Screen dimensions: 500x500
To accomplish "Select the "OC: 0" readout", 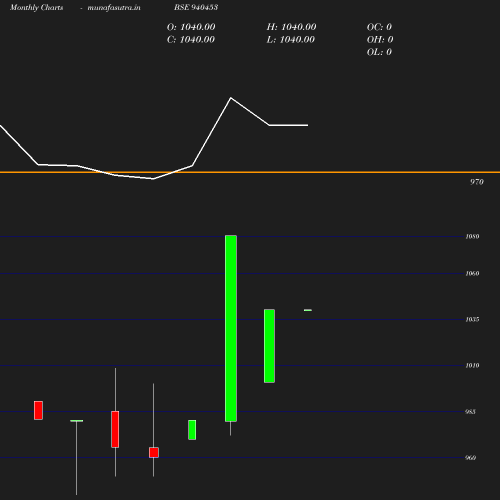I will pos(379,27).
